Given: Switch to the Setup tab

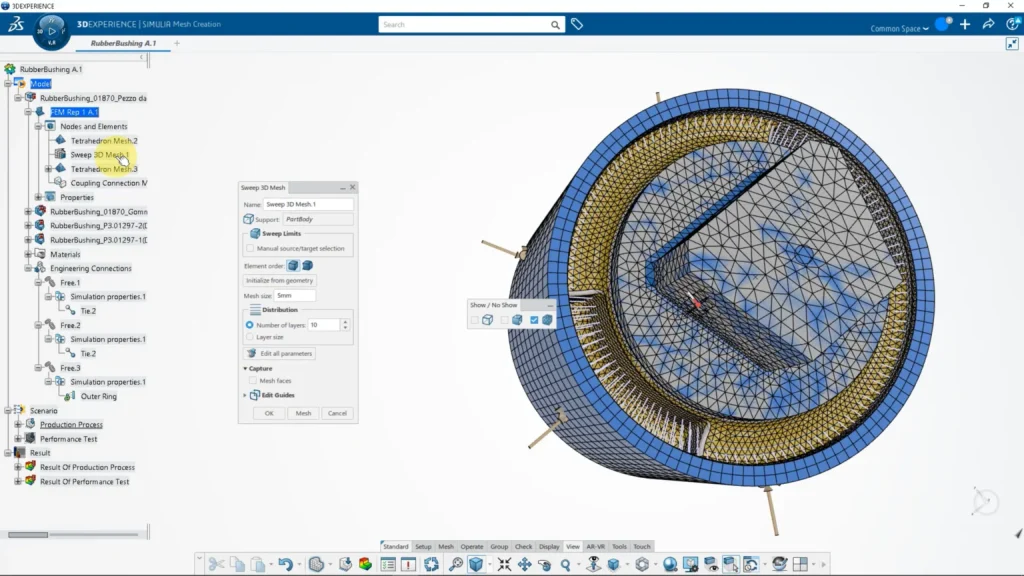Looking at the screenshot, I should coord(423,547).
